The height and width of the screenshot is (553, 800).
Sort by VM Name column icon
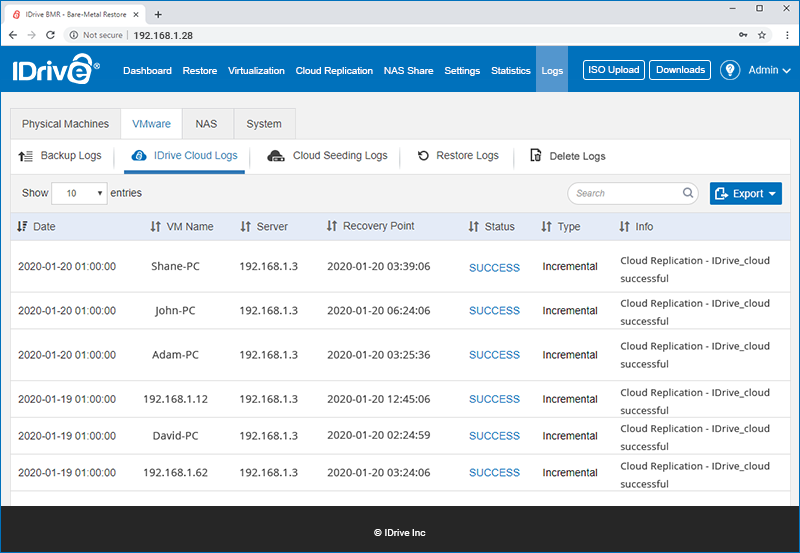coord(156,227)
